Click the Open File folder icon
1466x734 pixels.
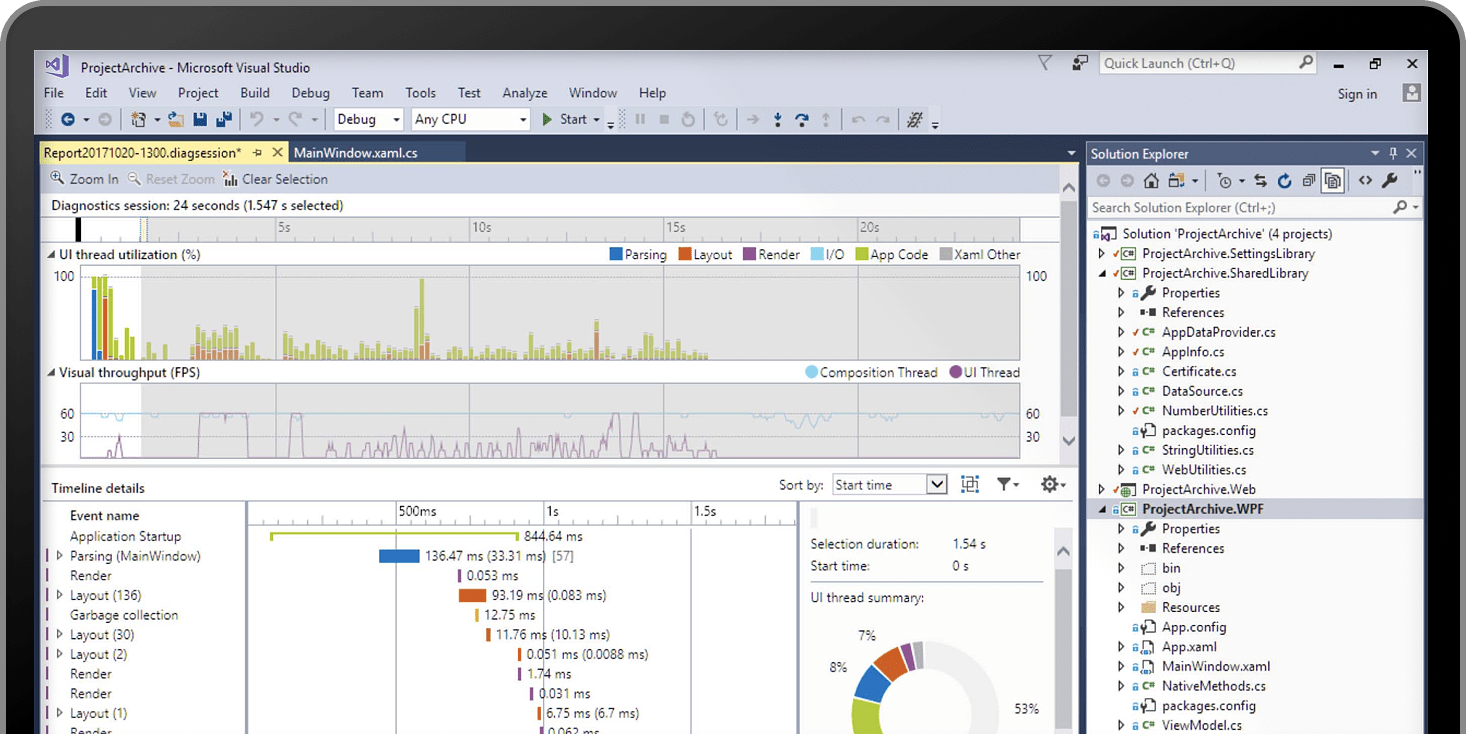(175, 119)
